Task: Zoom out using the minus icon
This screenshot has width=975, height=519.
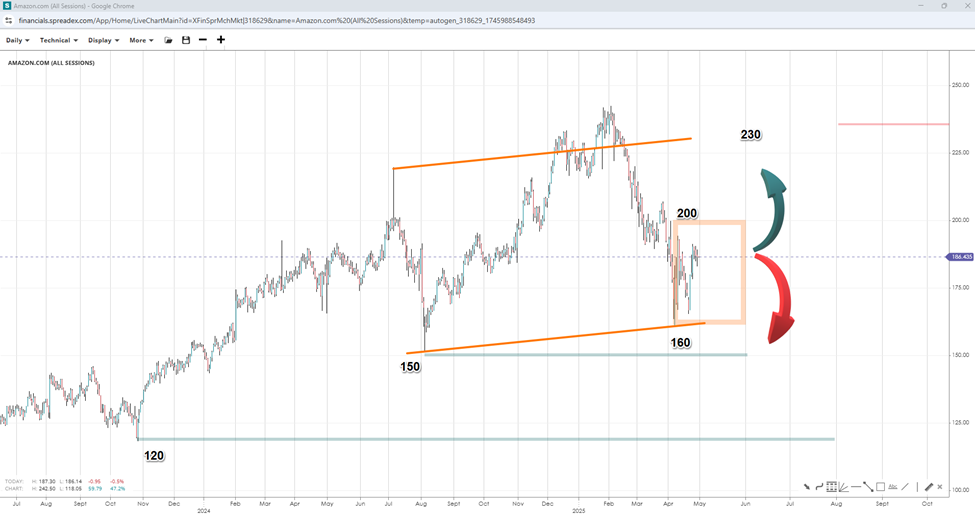Action: 203,40
